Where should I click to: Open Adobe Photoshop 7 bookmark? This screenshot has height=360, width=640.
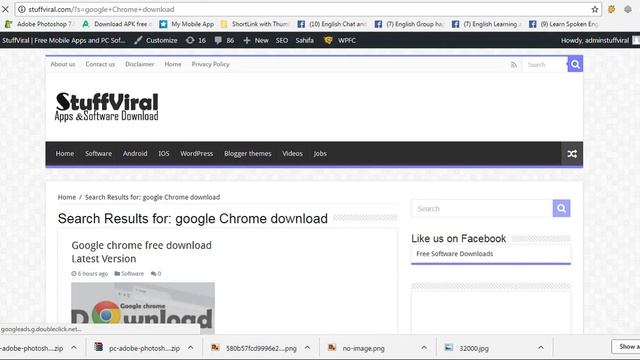39,24
